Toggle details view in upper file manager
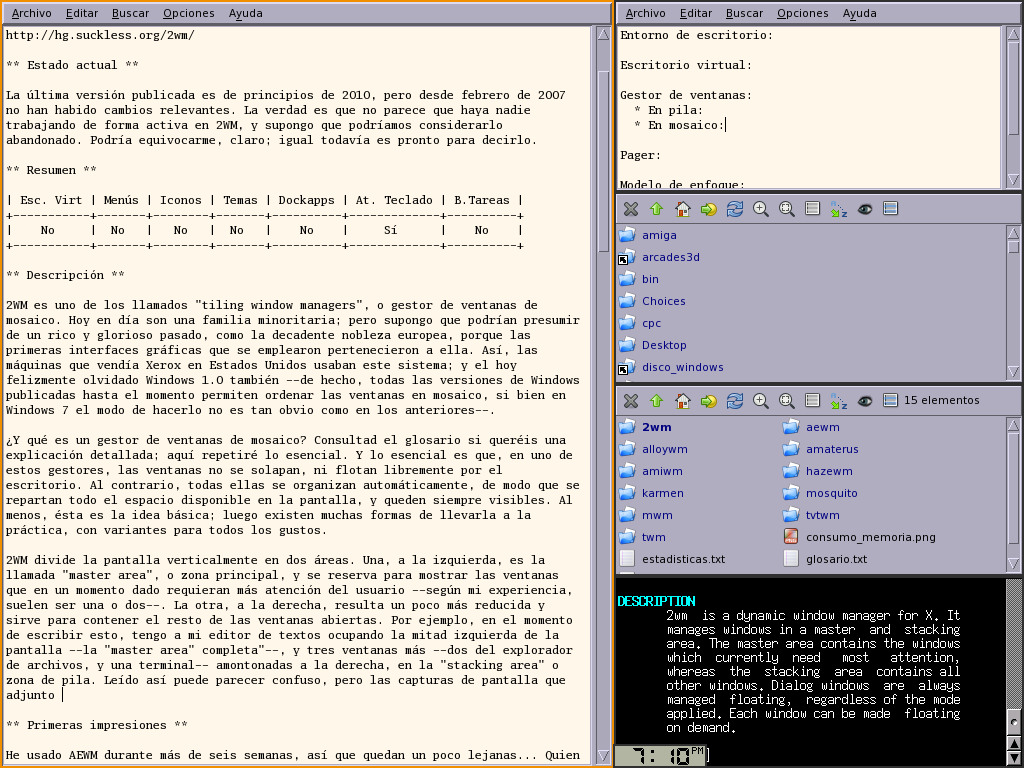Image resolution: width=1024 pixels, height=768 pixels. pyautogui.click(x=812, y=209)
